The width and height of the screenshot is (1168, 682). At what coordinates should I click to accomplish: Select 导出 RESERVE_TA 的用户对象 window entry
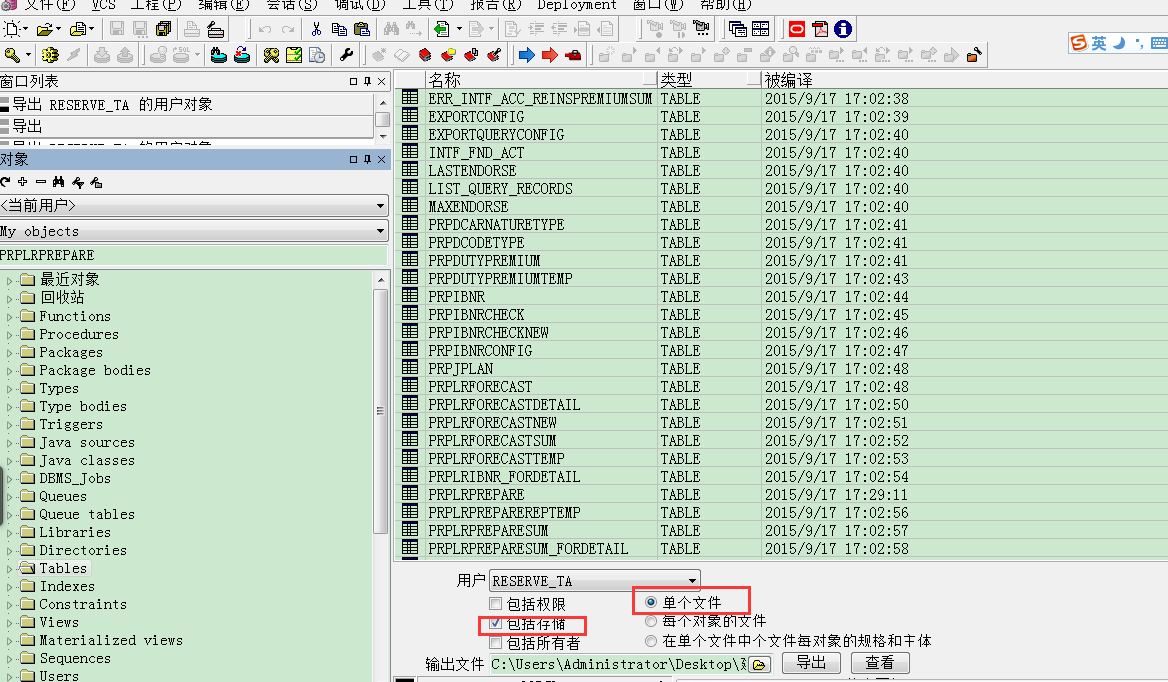pyautogui.click(x=186, y=104)
